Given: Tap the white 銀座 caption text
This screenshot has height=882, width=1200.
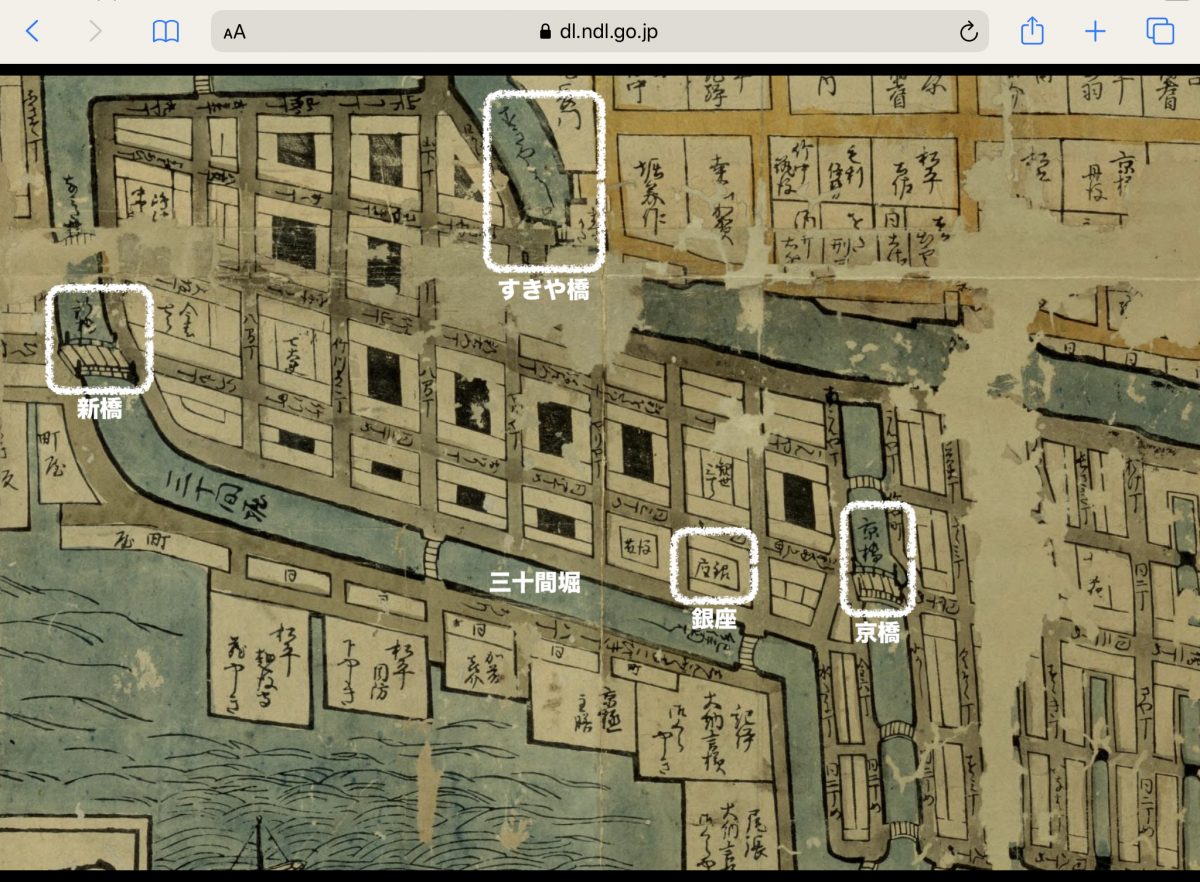Looking at the screenshot, I should [x=713, y=620].
